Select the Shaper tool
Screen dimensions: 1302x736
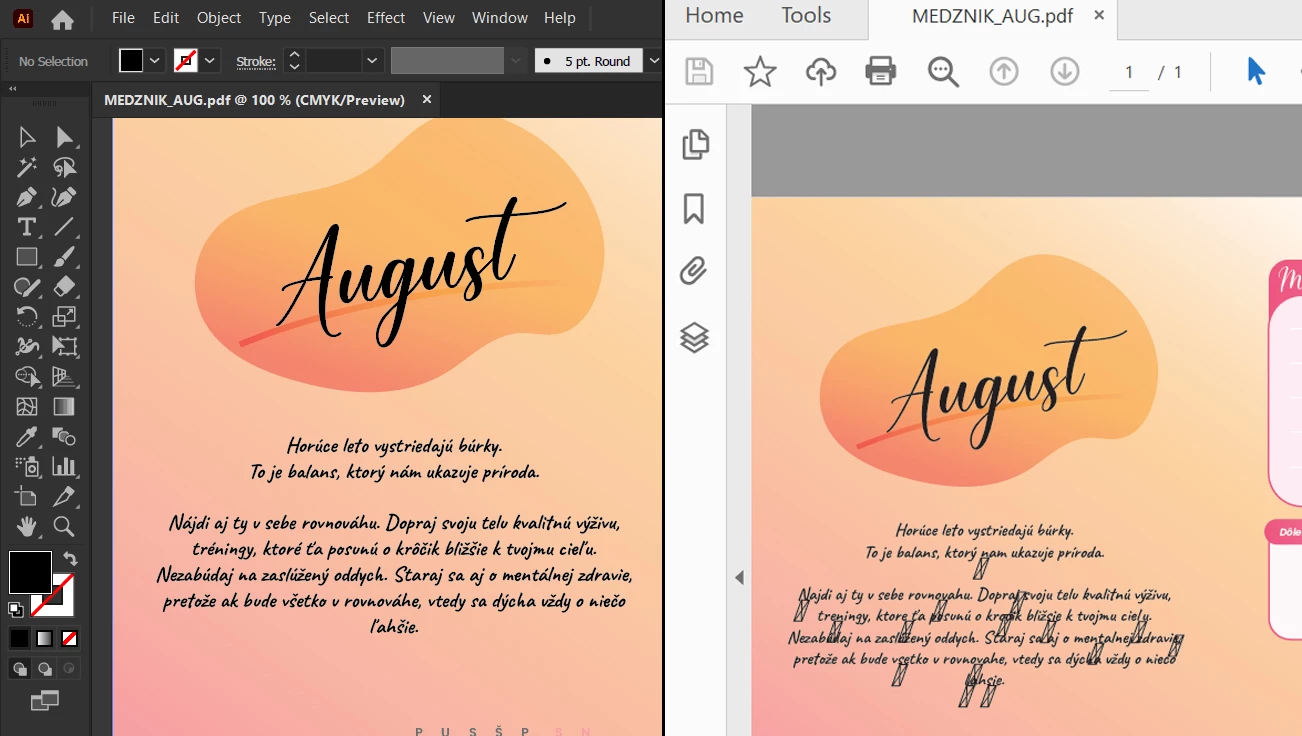point(27,287)
